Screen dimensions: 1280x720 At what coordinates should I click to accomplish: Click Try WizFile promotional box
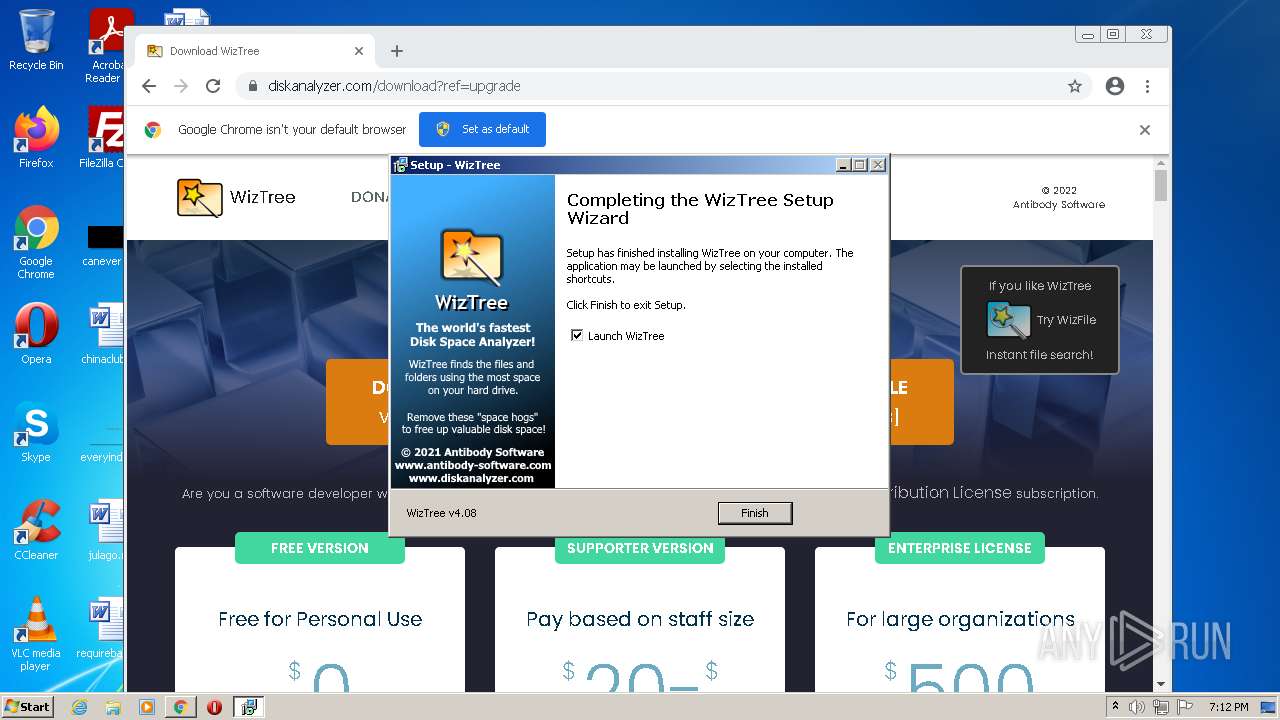[1040, 320]
